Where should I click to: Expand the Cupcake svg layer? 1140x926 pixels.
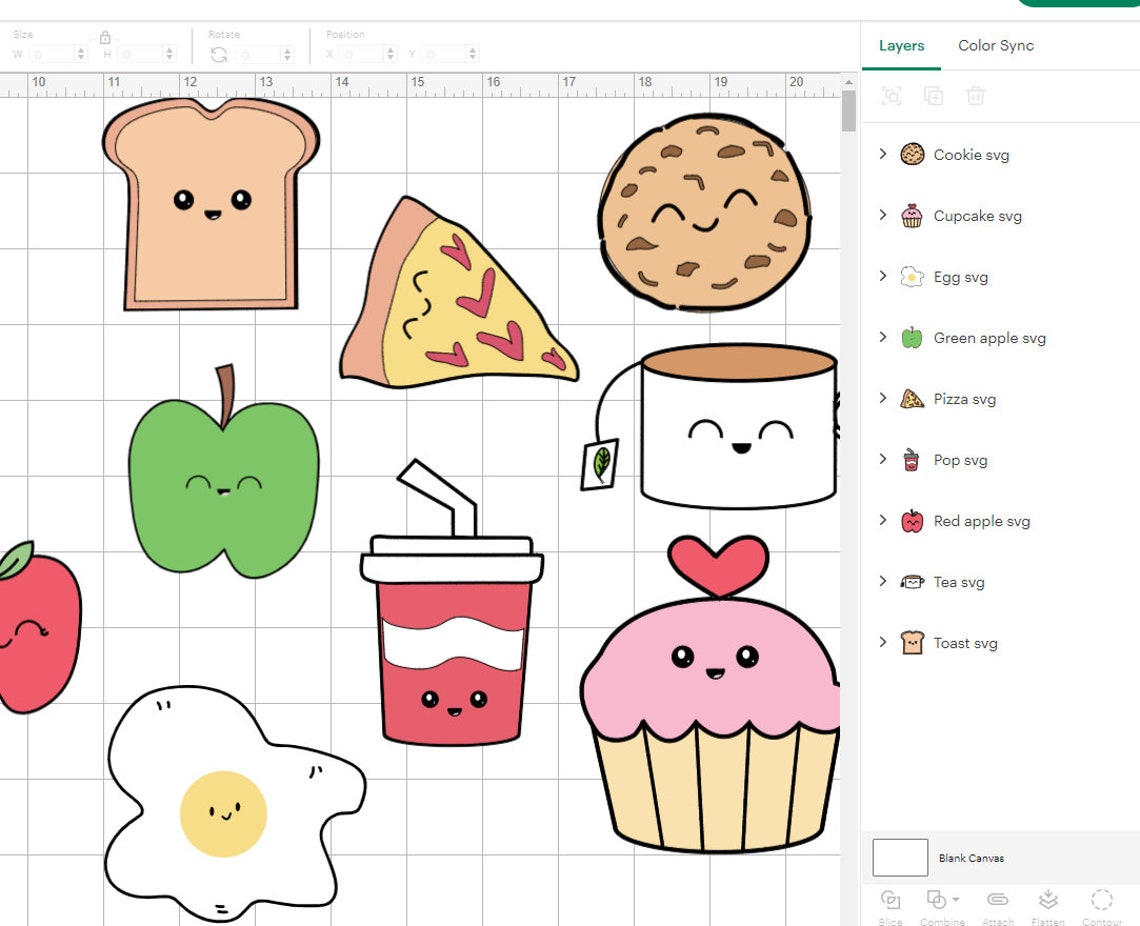[883, 214]
